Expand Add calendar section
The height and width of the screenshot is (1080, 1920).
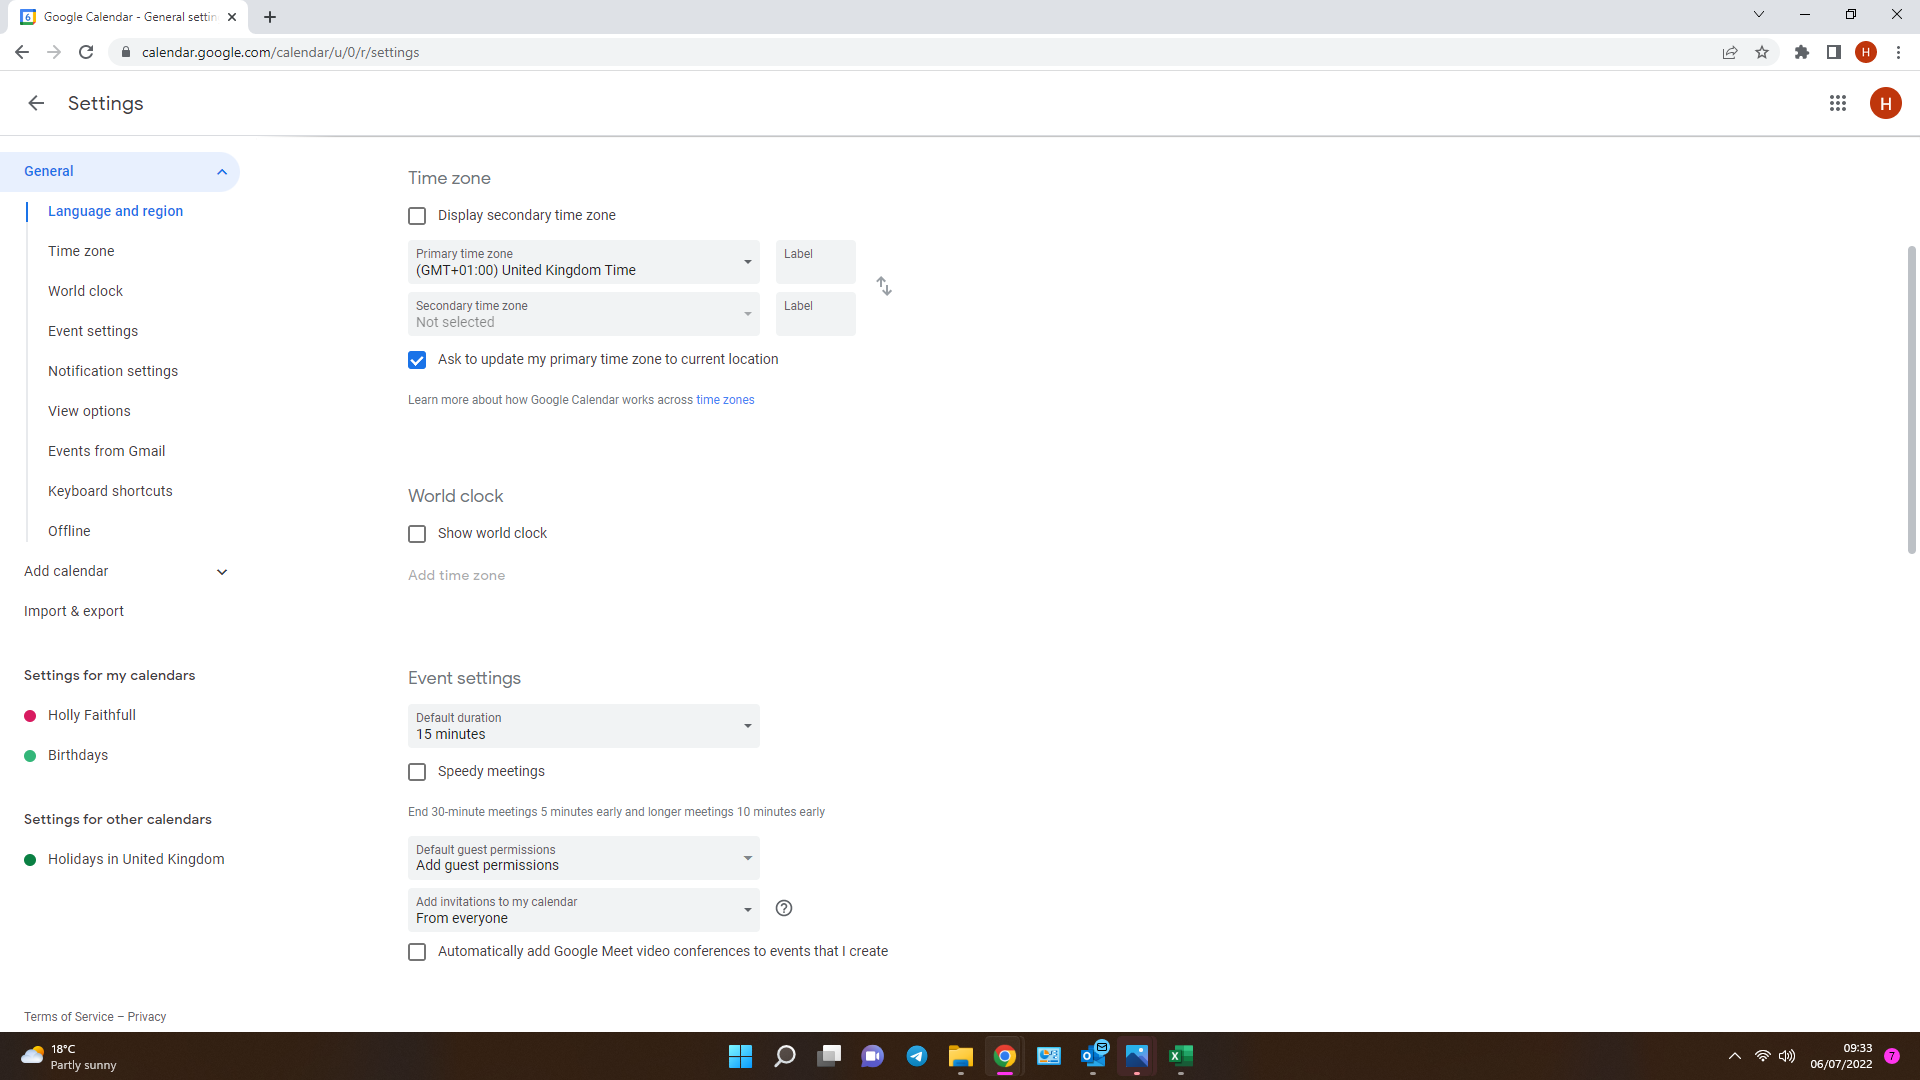coord(222,572)
